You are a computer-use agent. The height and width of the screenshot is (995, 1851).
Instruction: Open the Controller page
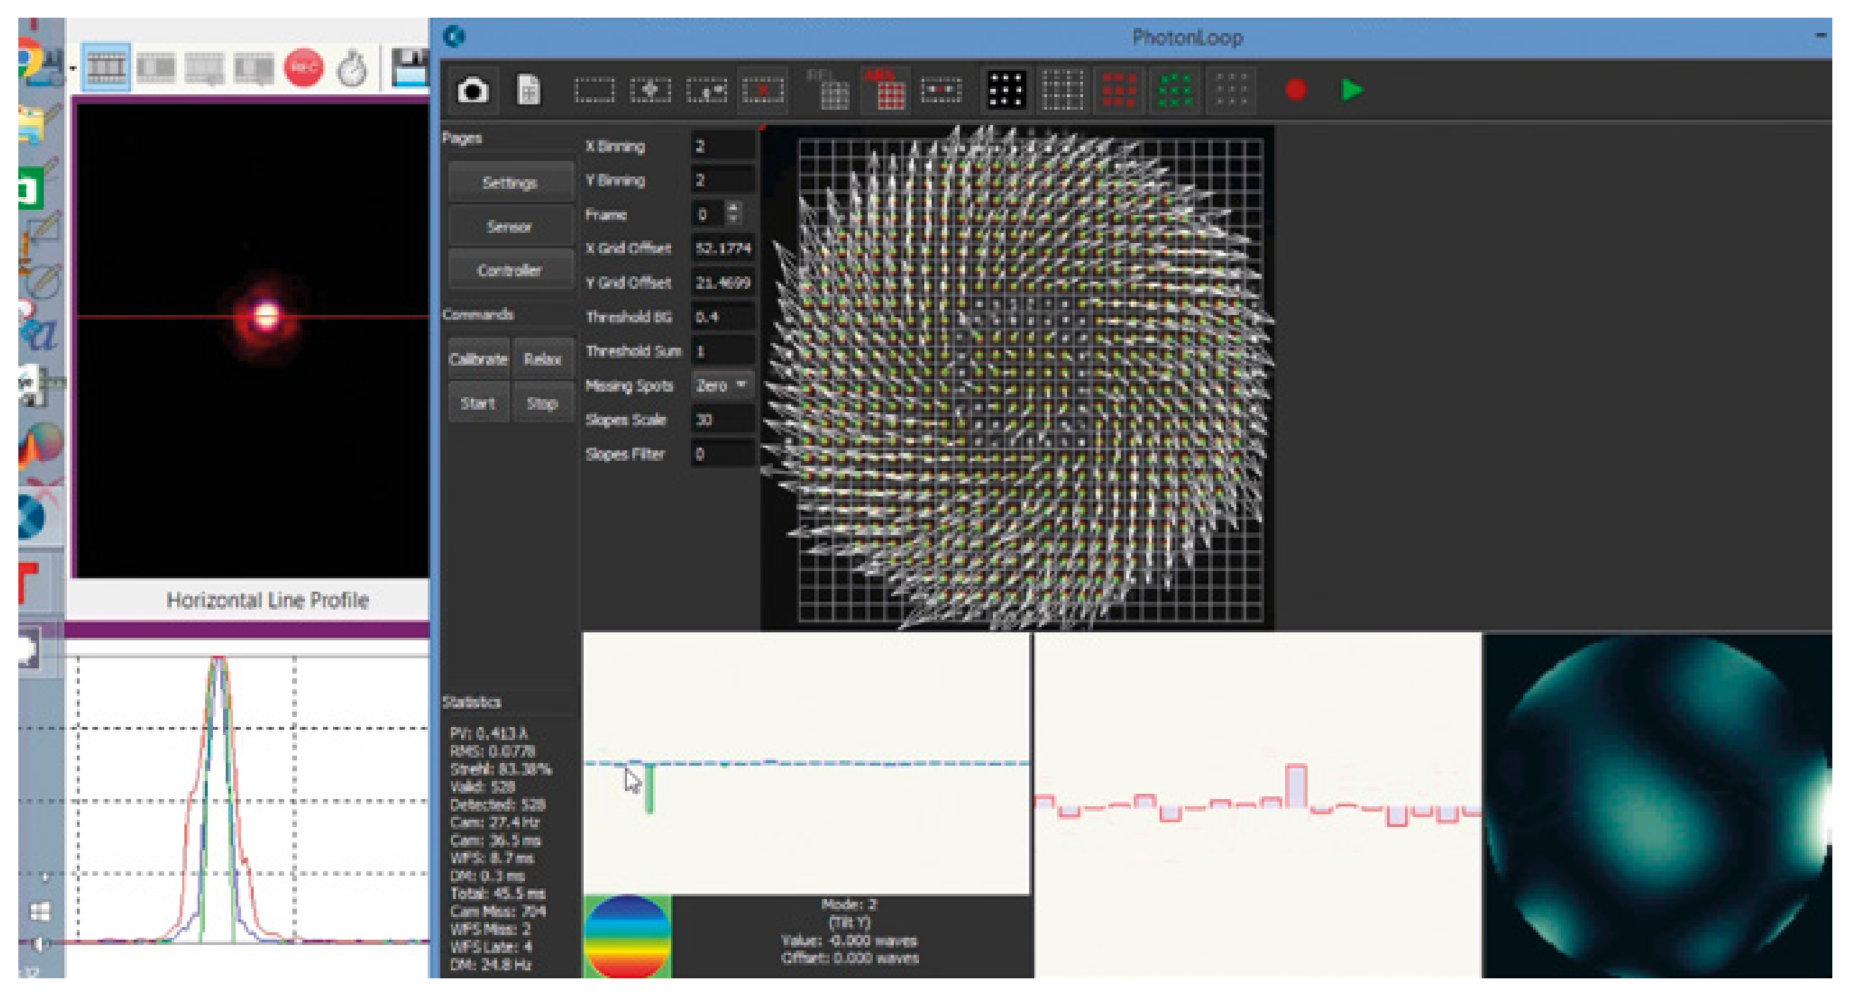pos(510,270)
